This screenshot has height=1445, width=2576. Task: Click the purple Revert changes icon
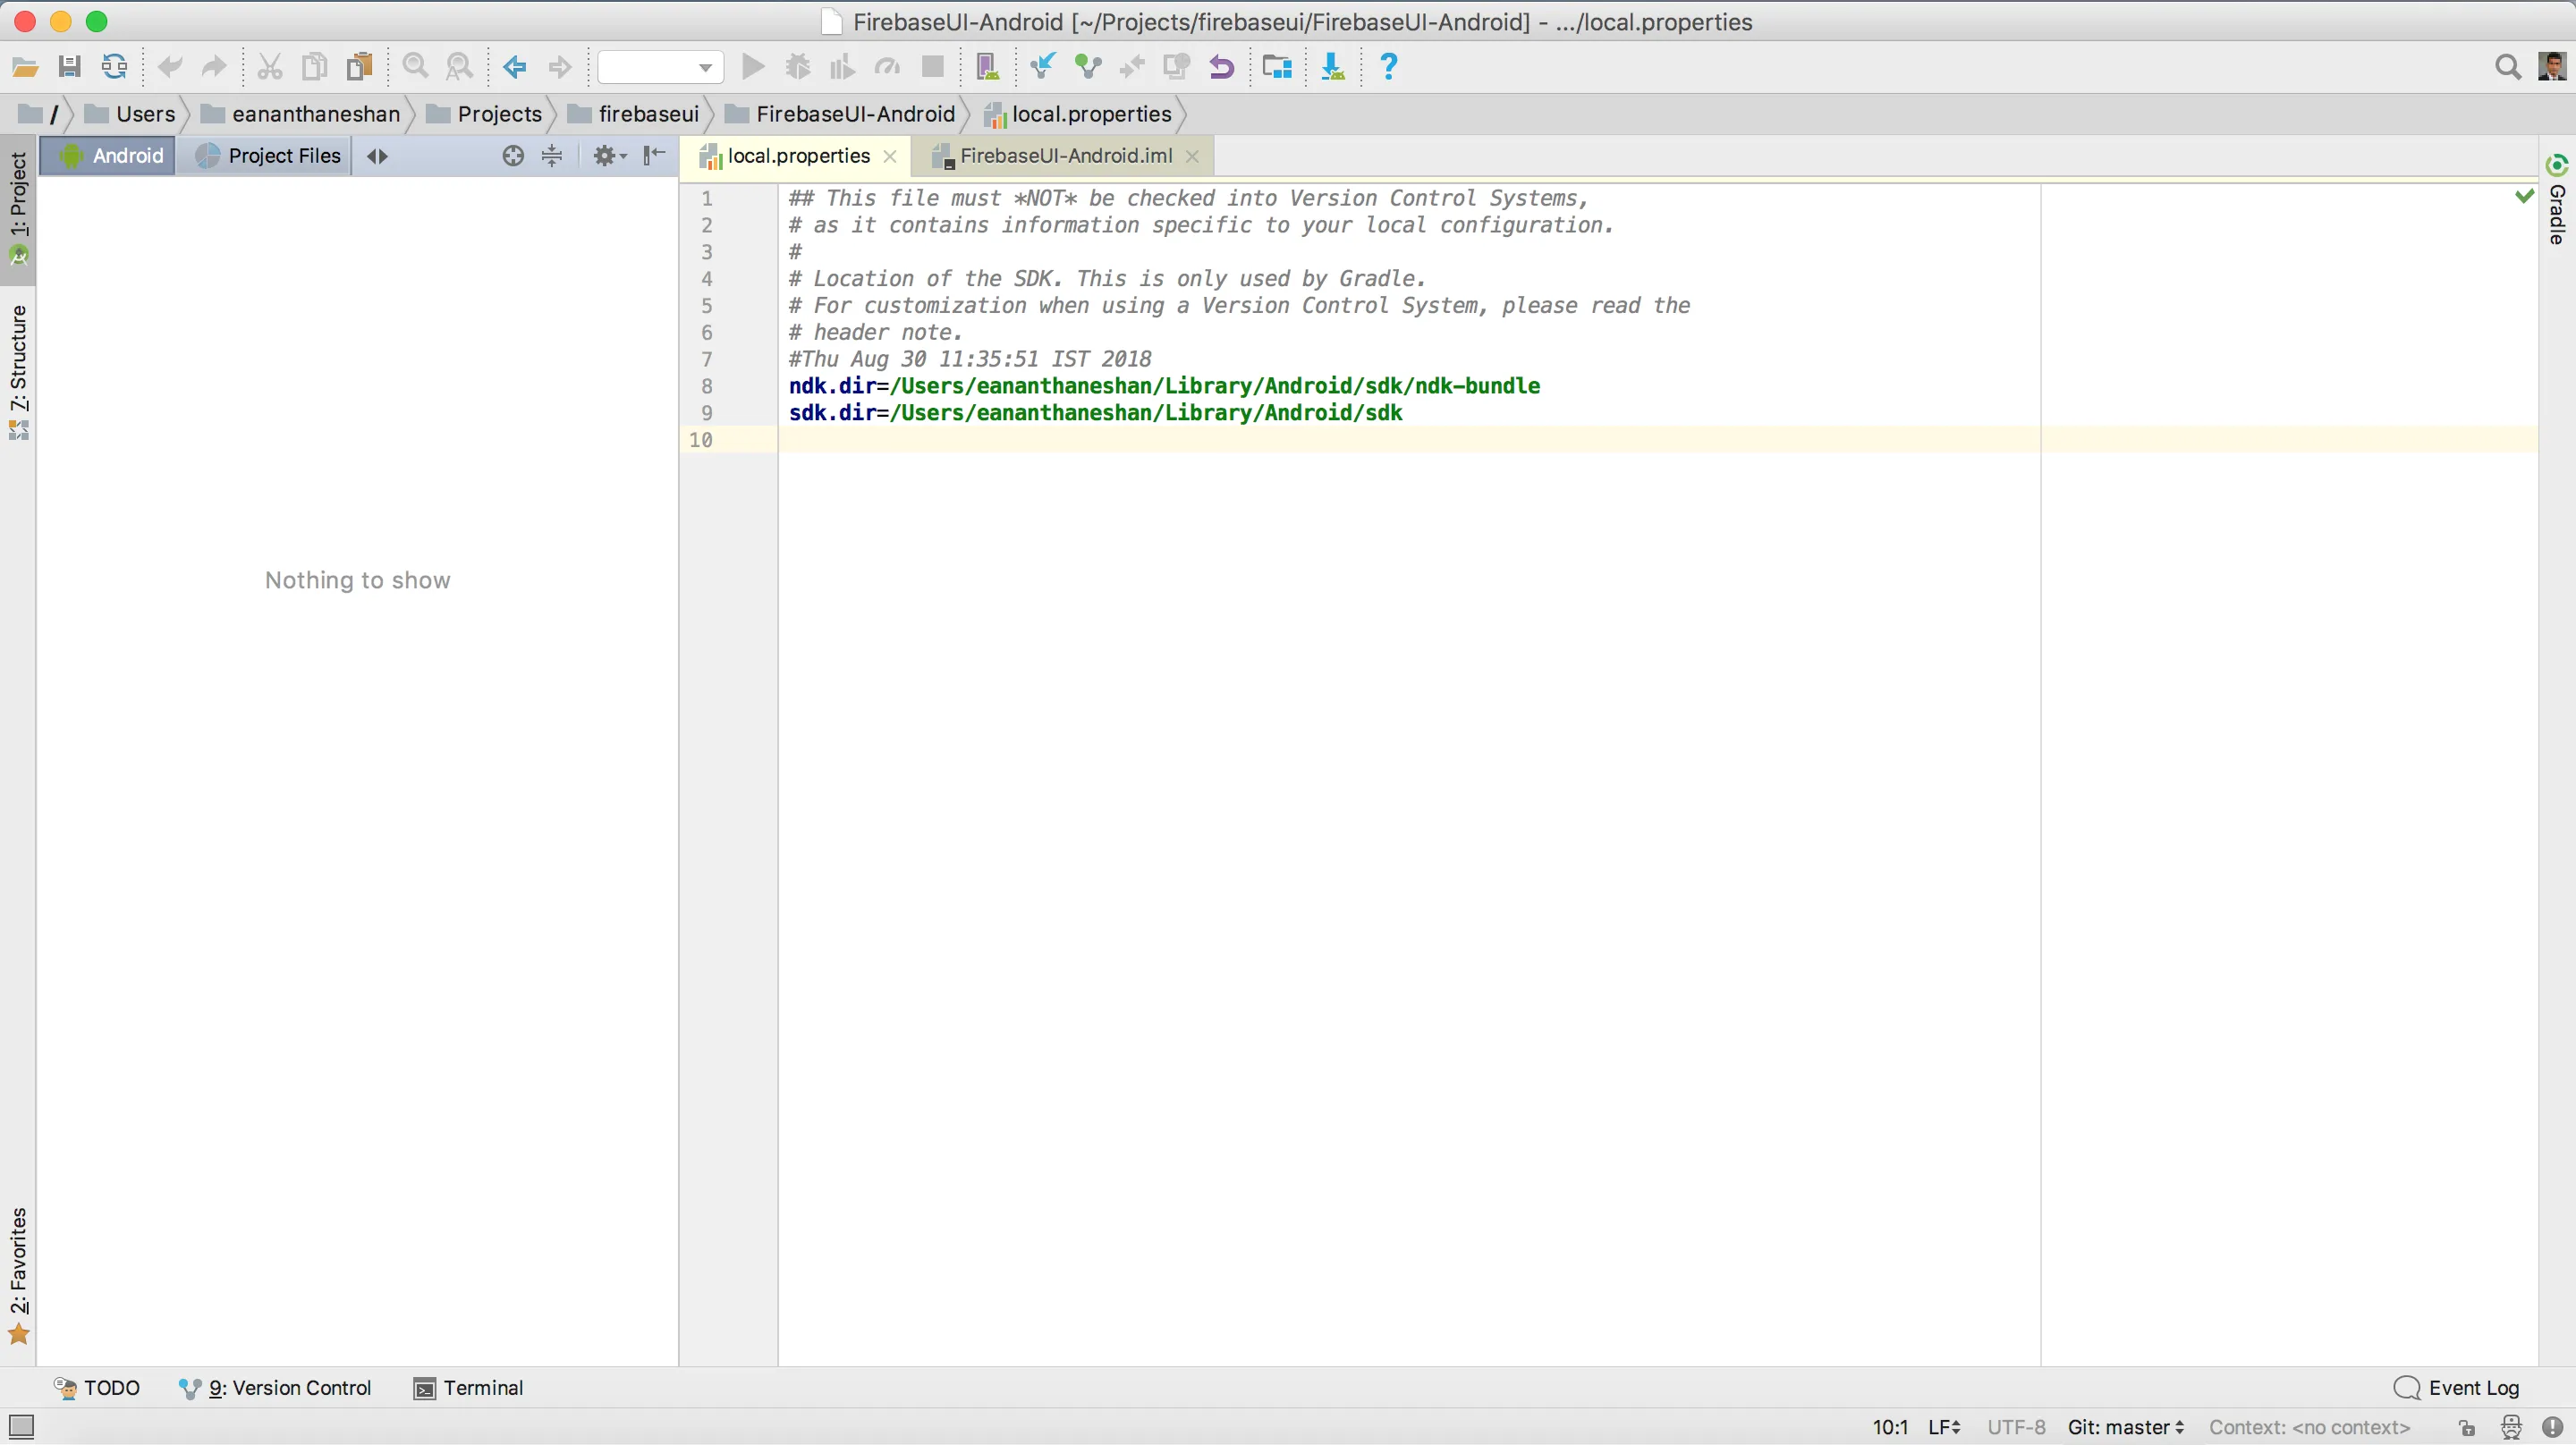point(1221,67)
